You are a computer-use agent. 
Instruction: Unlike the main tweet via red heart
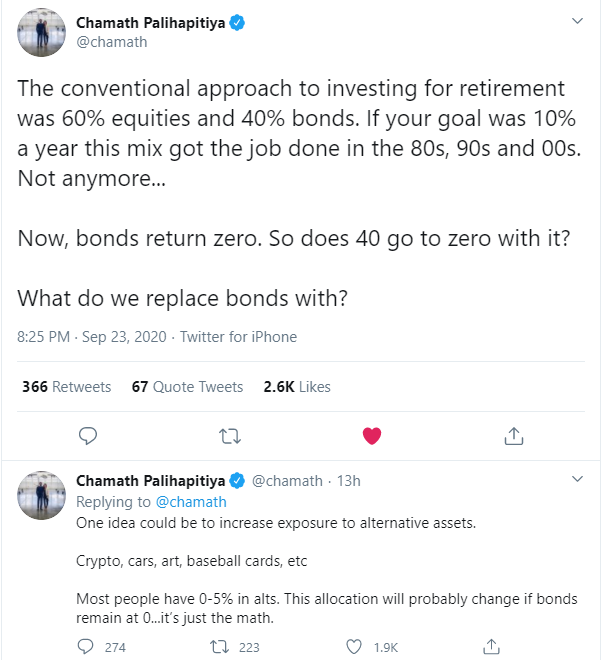point(372,436)
